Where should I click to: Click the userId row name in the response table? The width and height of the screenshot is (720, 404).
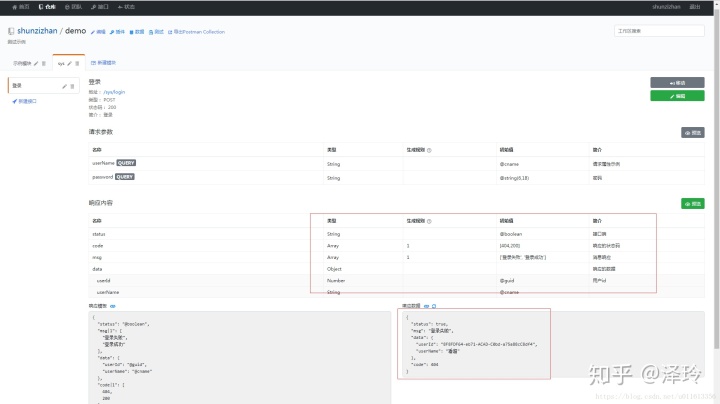(103, 281)
